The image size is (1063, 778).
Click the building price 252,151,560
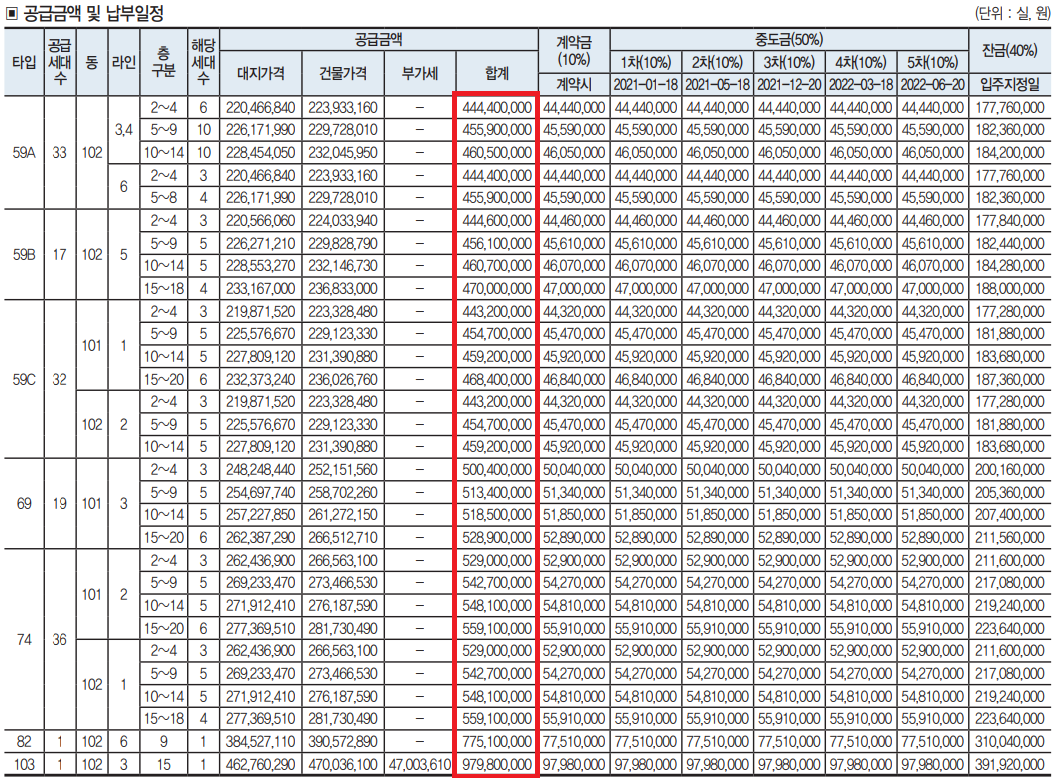pos(342,469)
